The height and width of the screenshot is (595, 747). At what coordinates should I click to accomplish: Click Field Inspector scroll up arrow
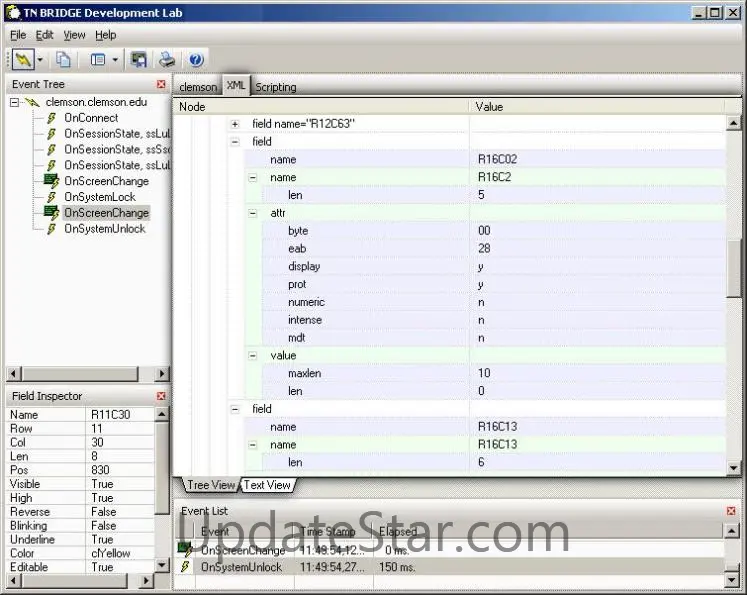coord(162,414)
